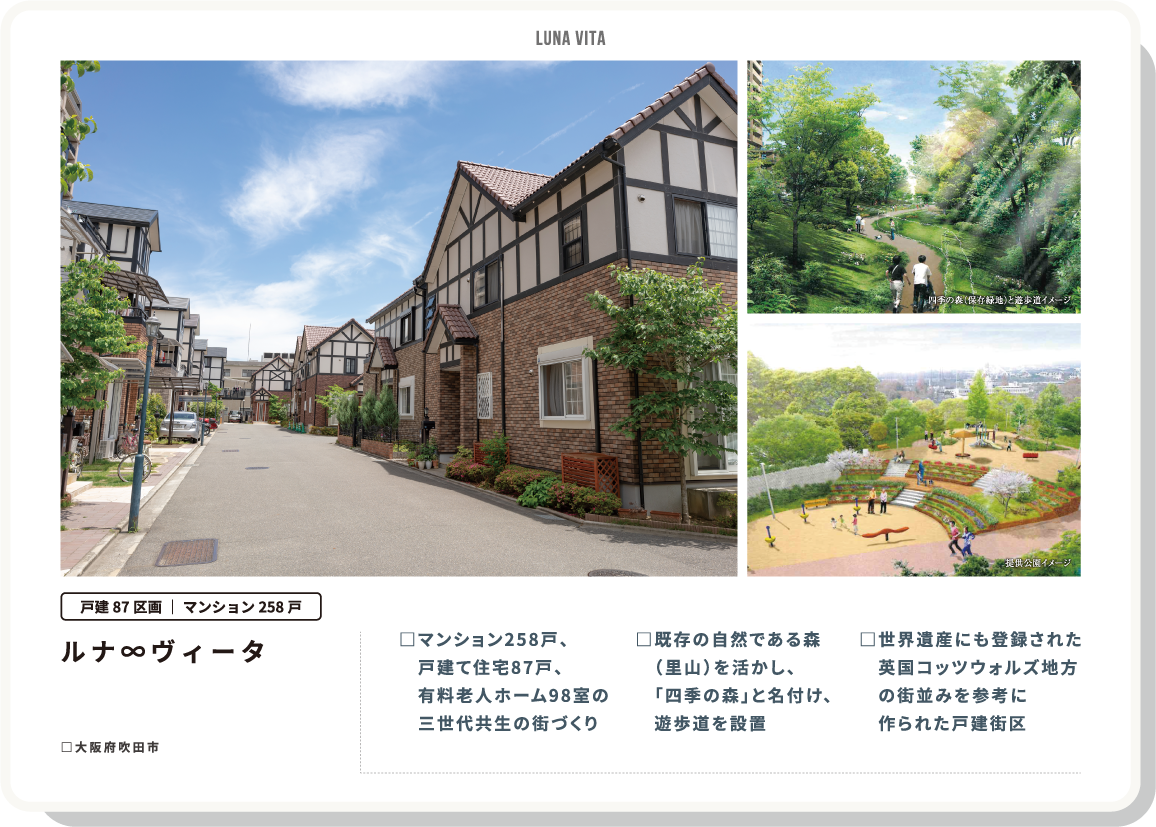Tick the square box before 大阪府吹田市

pyautogui.click(x=66, y=747)
